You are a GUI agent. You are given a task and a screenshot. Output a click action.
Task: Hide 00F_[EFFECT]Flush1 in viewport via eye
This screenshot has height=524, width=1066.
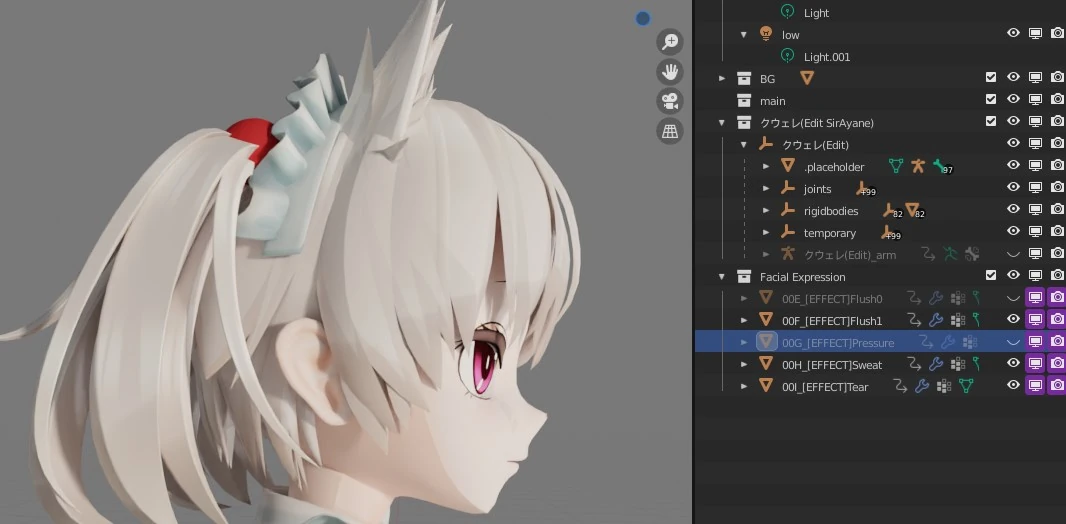click(1013, 319)
